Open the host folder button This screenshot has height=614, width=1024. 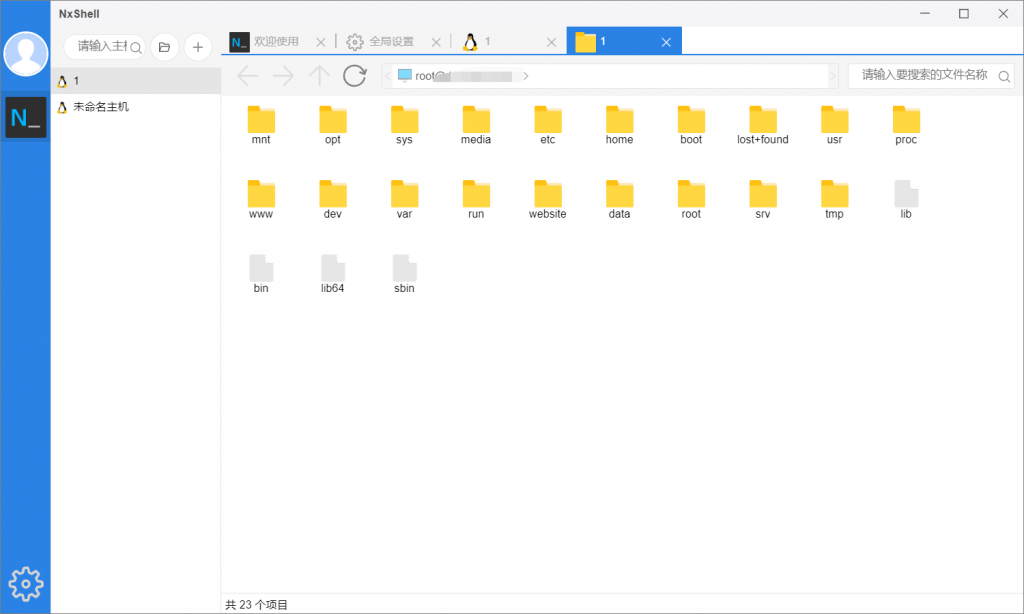tap(165, 47)
